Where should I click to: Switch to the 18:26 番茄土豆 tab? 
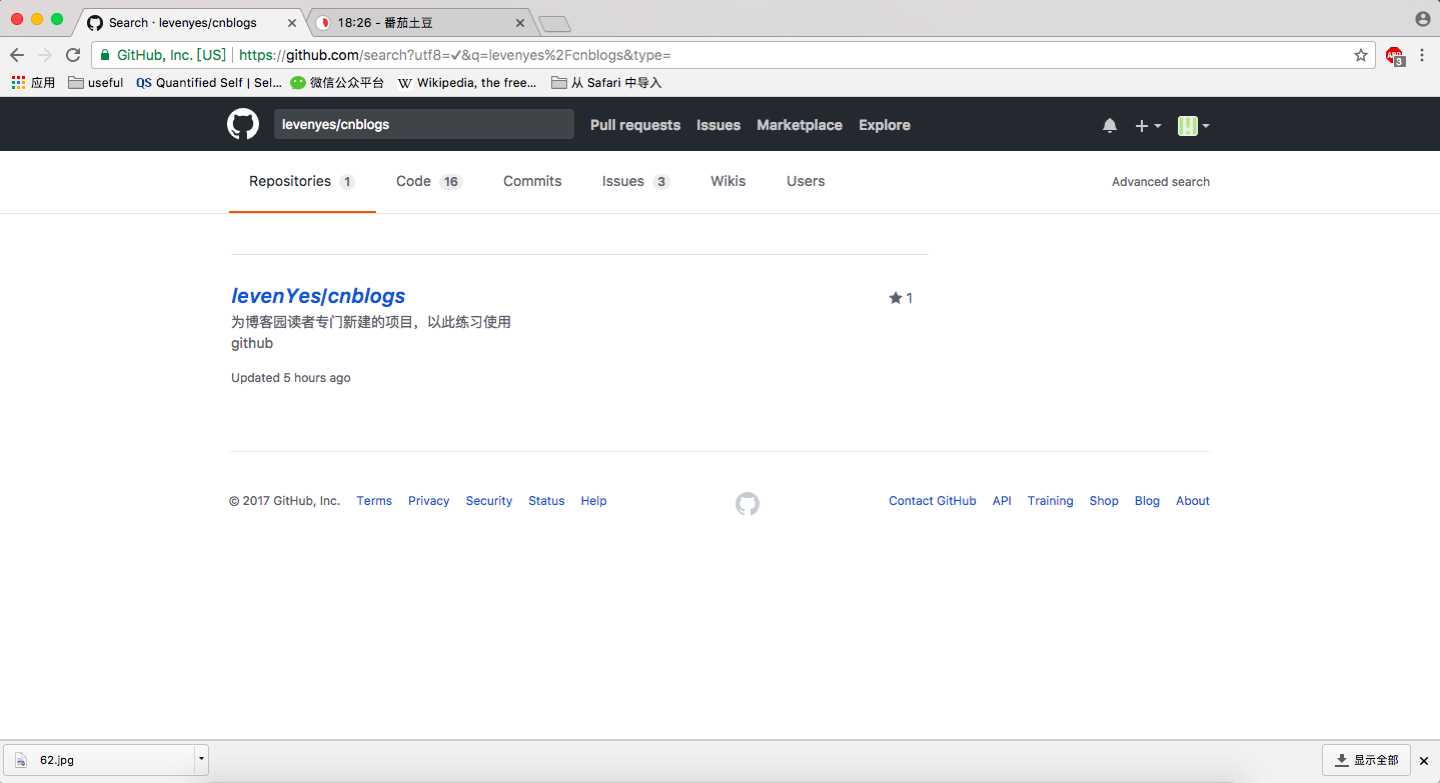click(420, 22)
